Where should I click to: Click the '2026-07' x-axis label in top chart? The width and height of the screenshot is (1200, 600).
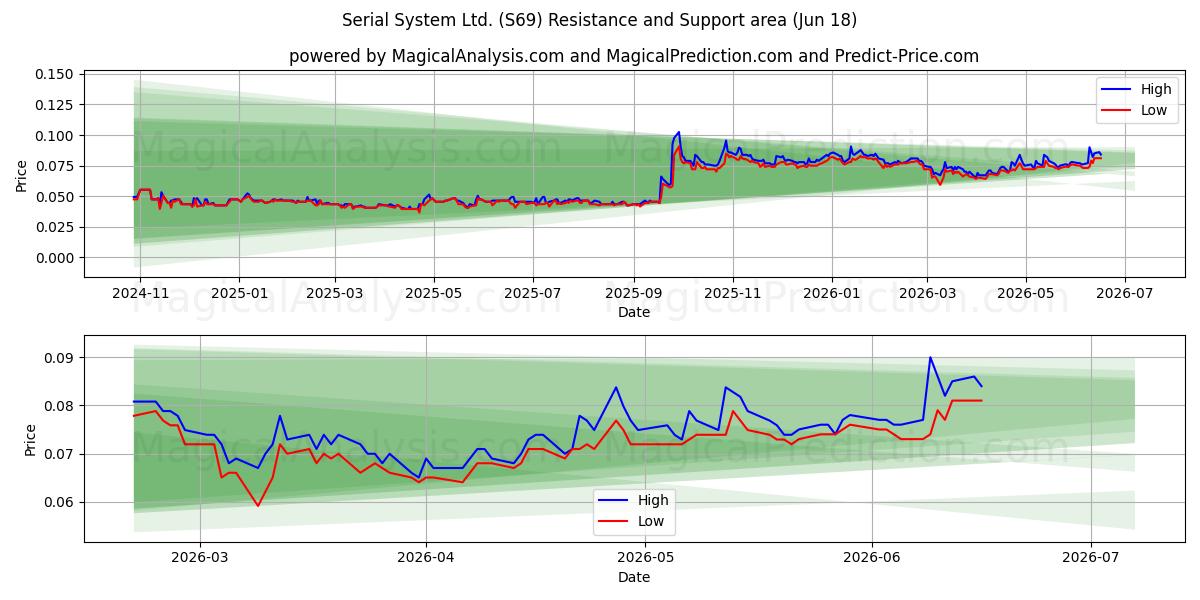(1124, 294)
